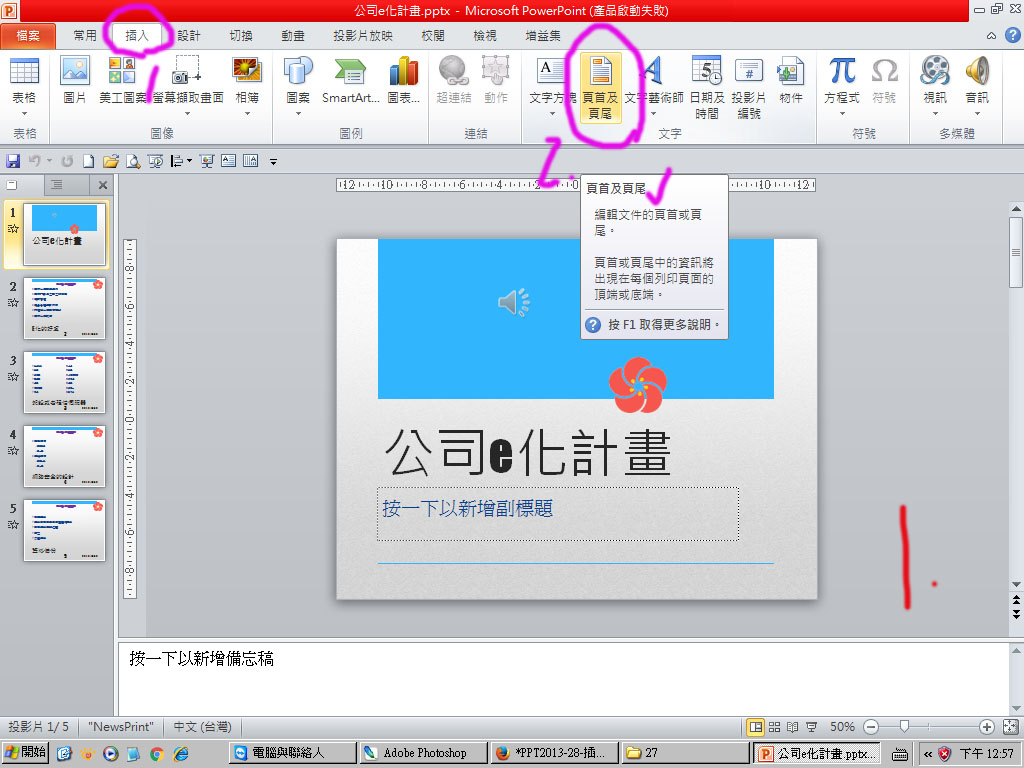1024x768 pixels.
Task: Click the PowerPoint Help question mark icon
Action: [x=1012, y=35]
